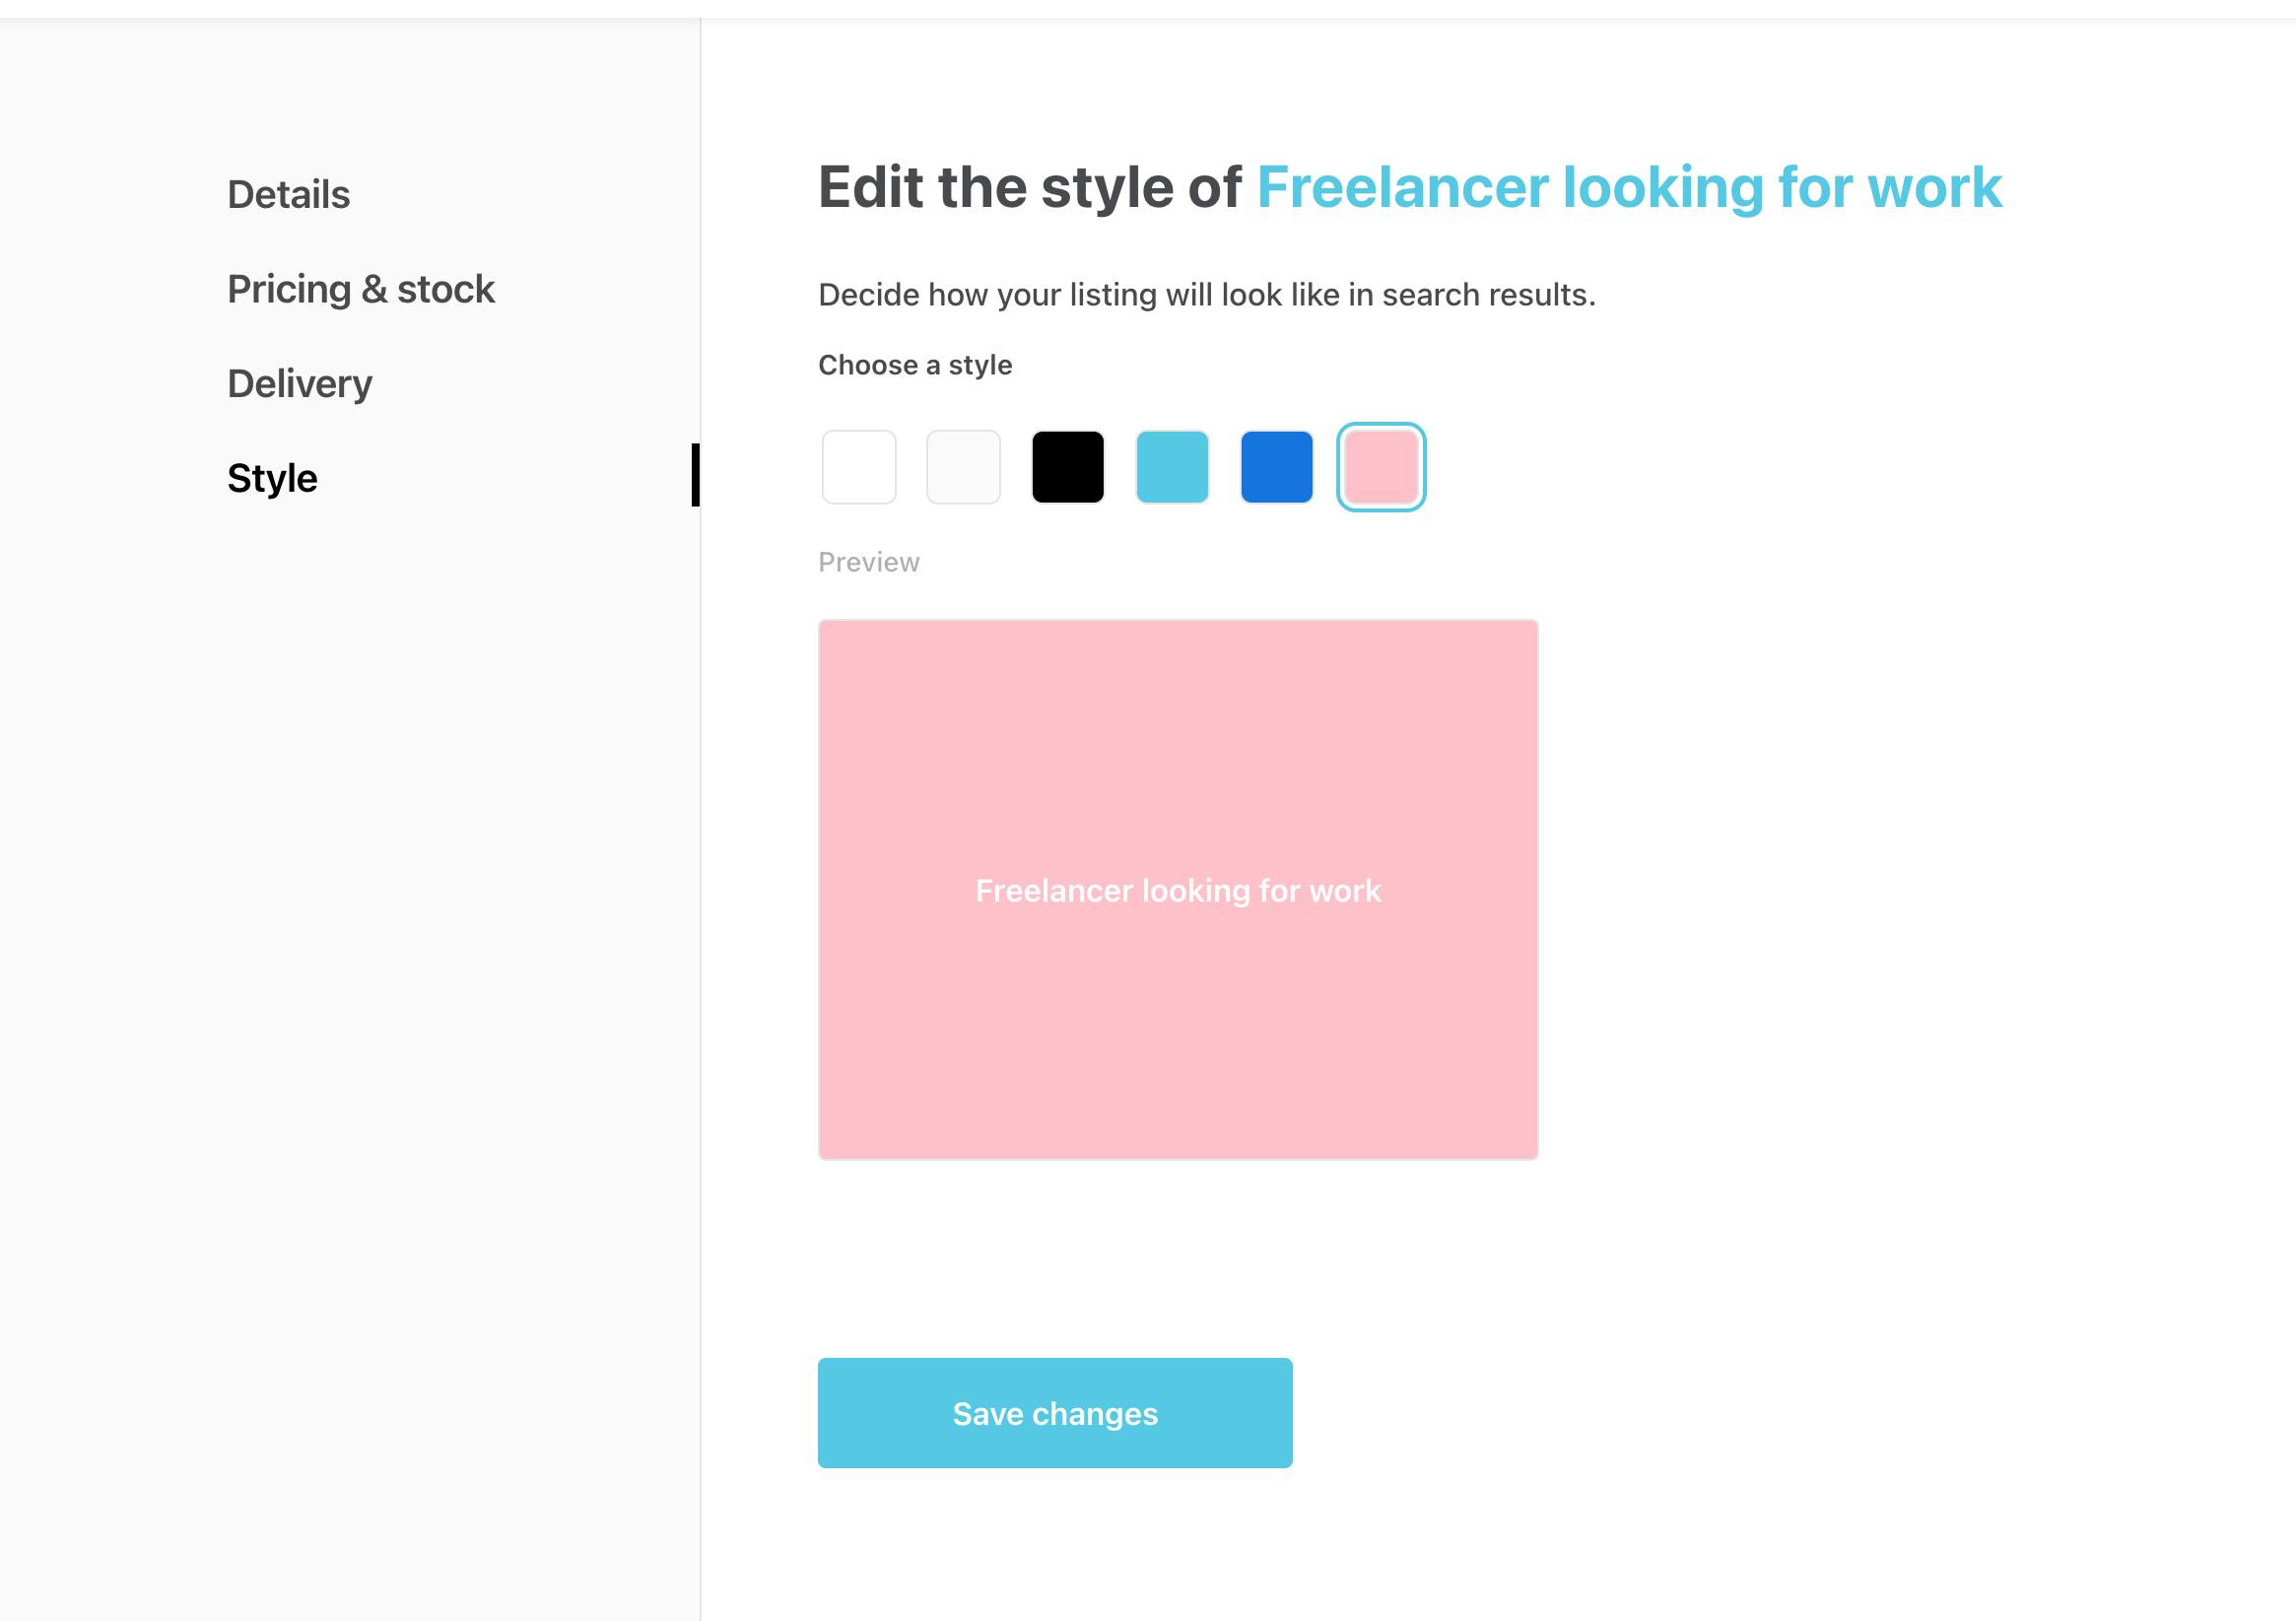Select the Style sidebar item
The height and width of the screenshot is (1621, 2296).
[x=272, y=478]
